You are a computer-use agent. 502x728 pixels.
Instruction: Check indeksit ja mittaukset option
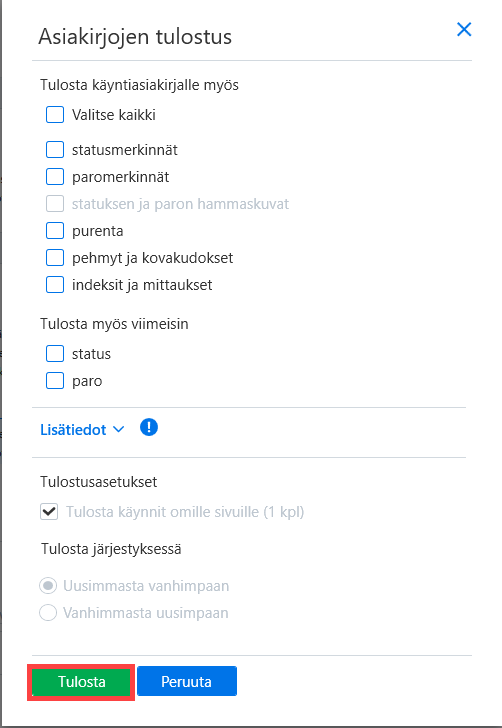click(x=55, y=284)
